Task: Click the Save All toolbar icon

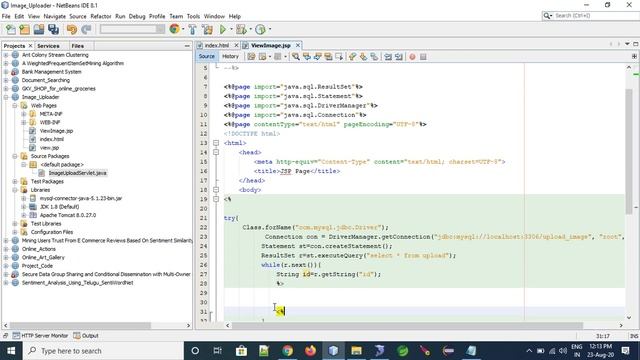Action: [x=53, y=29]
